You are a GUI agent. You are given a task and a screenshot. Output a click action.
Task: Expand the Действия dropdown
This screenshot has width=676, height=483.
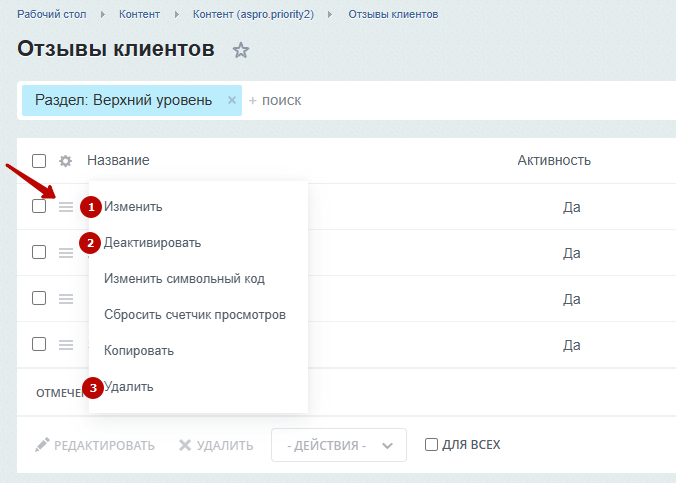pyautogui.click(x=339, y=445)
